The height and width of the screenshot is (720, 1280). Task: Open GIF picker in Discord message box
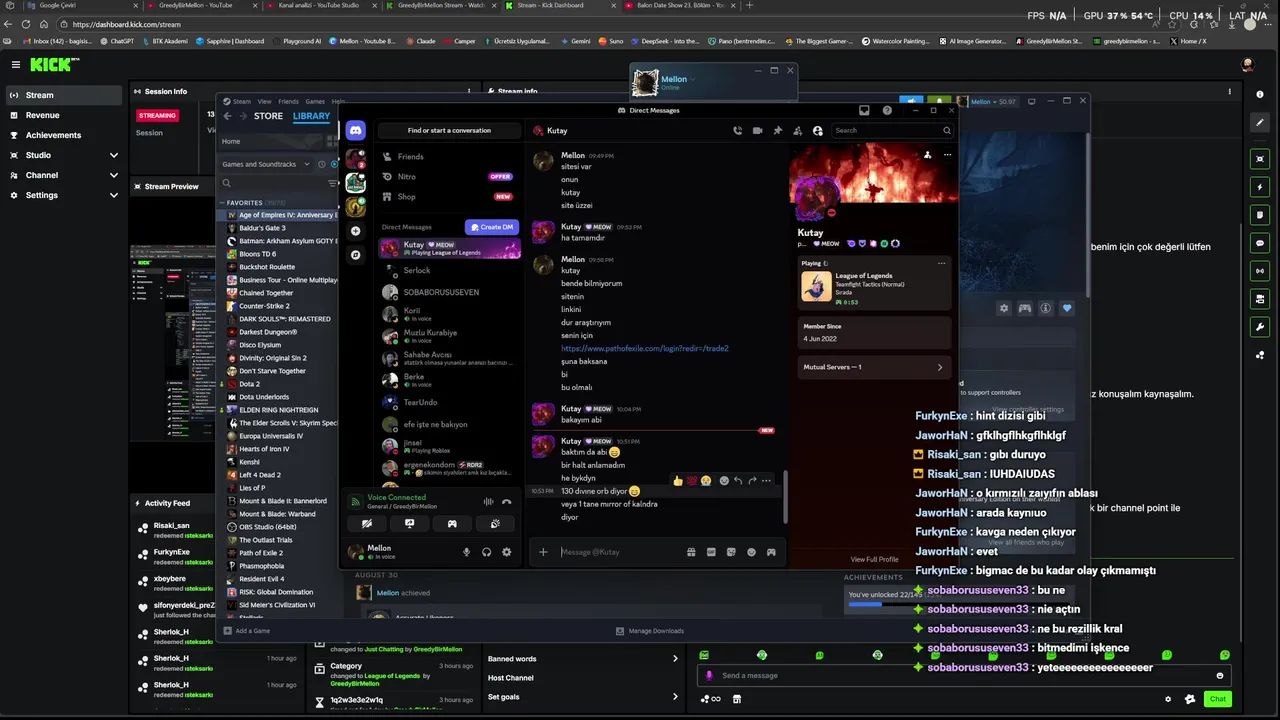pyautogui.click(x=711, y=552)
